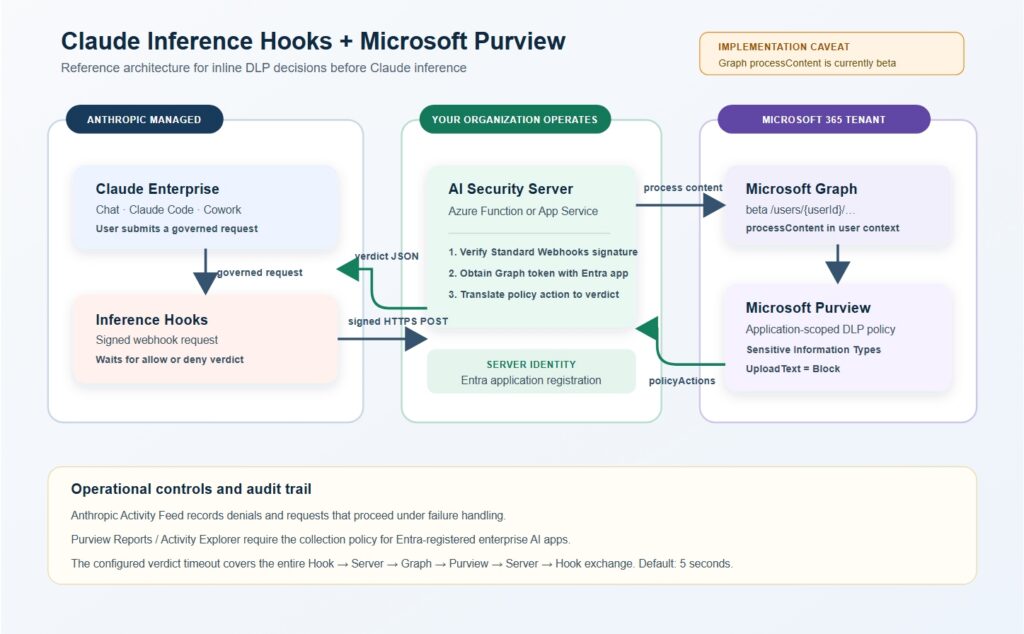Select the subtitle "Reference architecture for inline DLP decisions"
Screen dimensions: 1024x634
click(263, 68)
